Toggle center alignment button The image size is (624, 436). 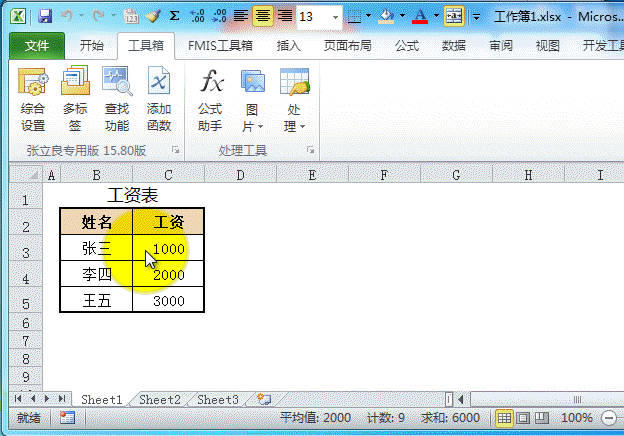(x=263, y=17)
